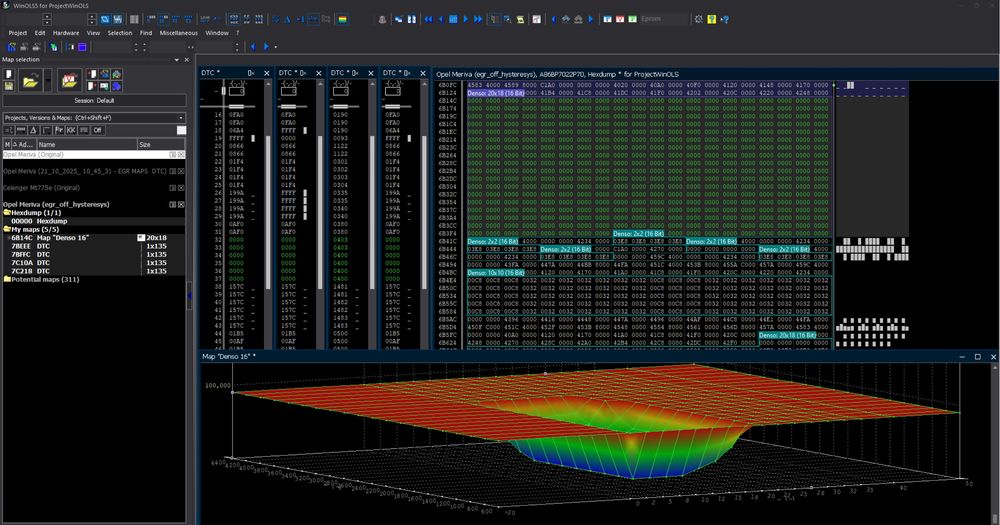Open Projects, Versions & Maps dropdown
Screen dimensions: 1000x525
pyautogui.click(x=181, y=117)
